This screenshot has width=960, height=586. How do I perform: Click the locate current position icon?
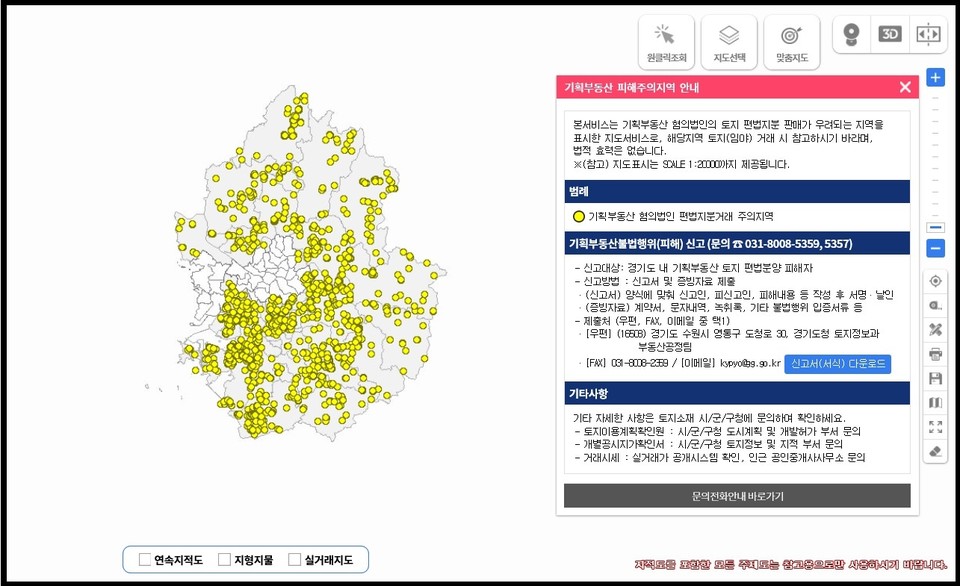[x=935, y=281]
